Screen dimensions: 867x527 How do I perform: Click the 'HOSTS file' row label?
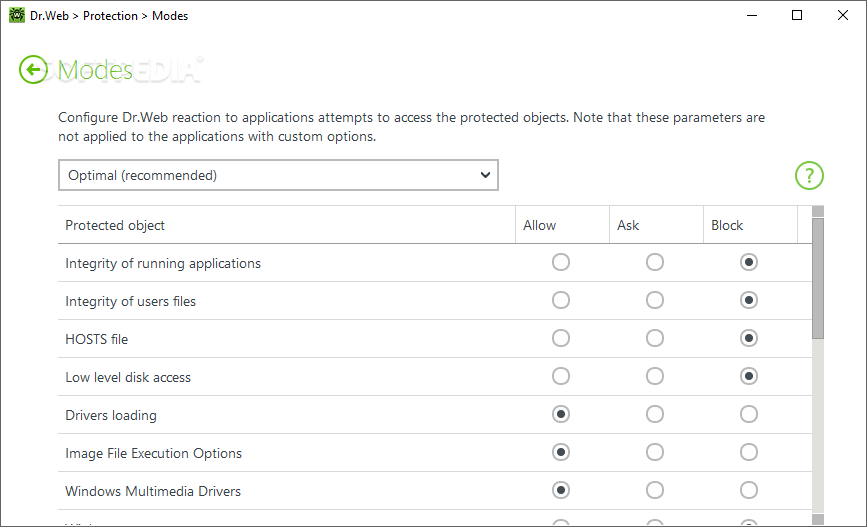tap(97, 339)
